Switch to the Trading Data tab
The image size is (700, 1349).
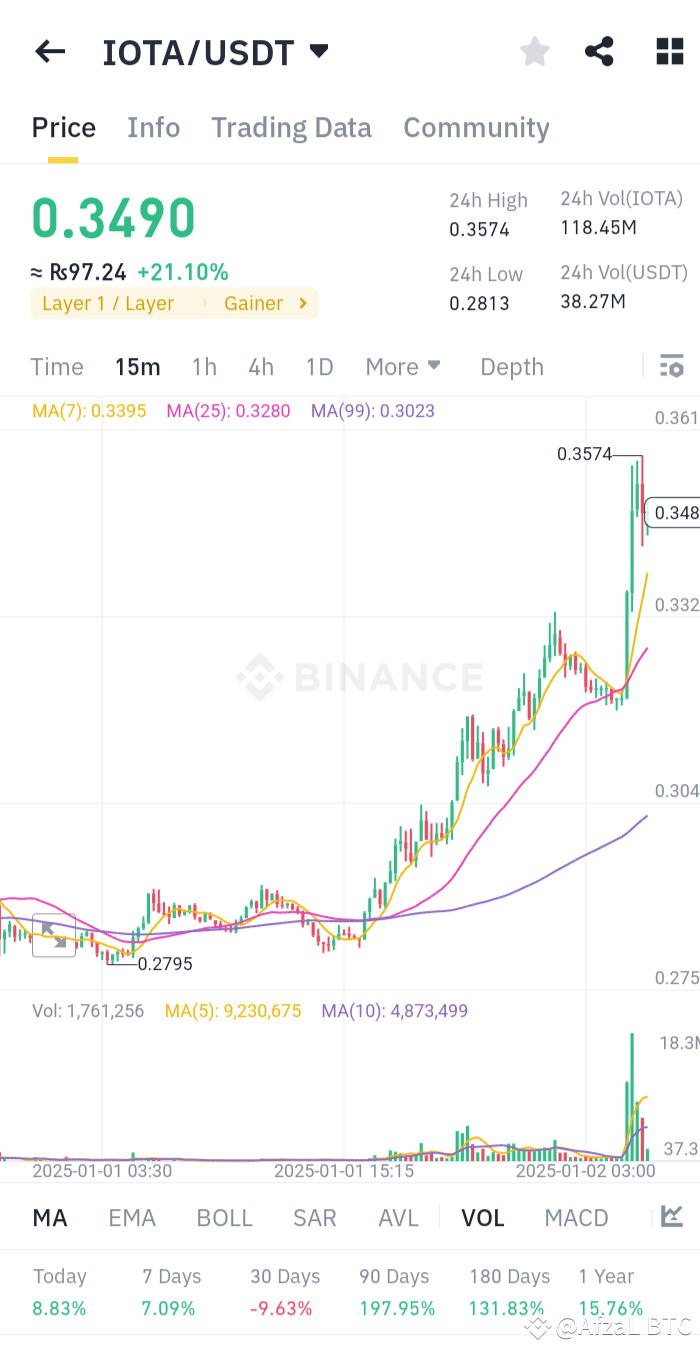point(291,127)
